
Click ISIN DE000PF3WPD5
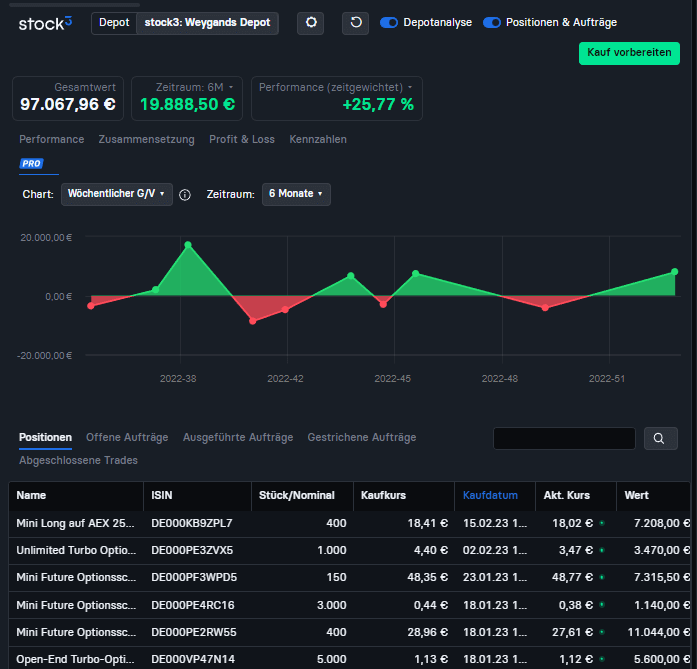(x=194, y=577)
